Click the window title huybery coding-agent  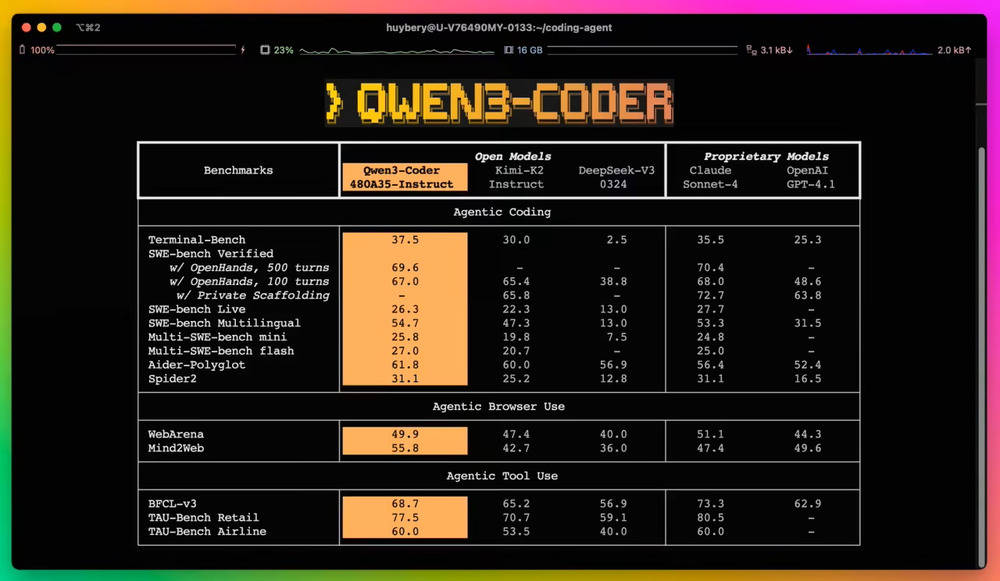[x=499, y=27]
